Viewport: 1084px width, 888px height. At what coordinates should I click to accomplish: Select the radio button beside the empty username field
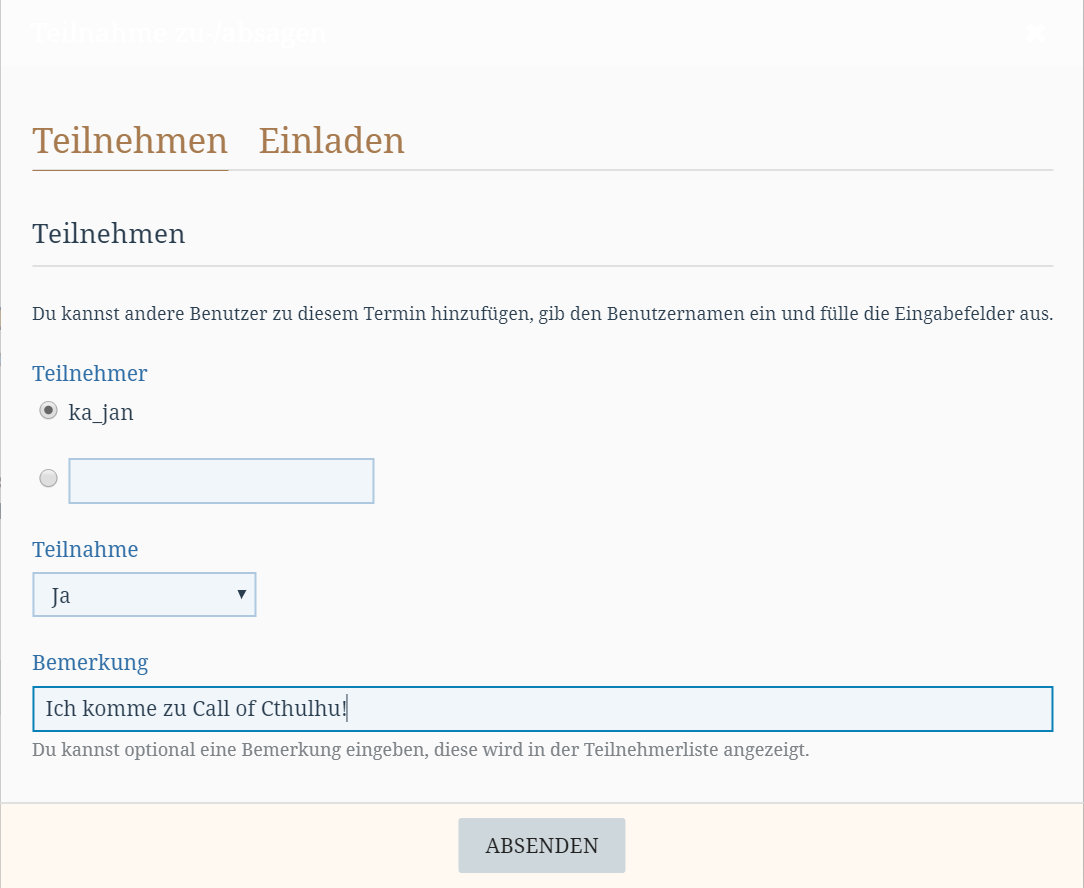click(x=48, y=479)
